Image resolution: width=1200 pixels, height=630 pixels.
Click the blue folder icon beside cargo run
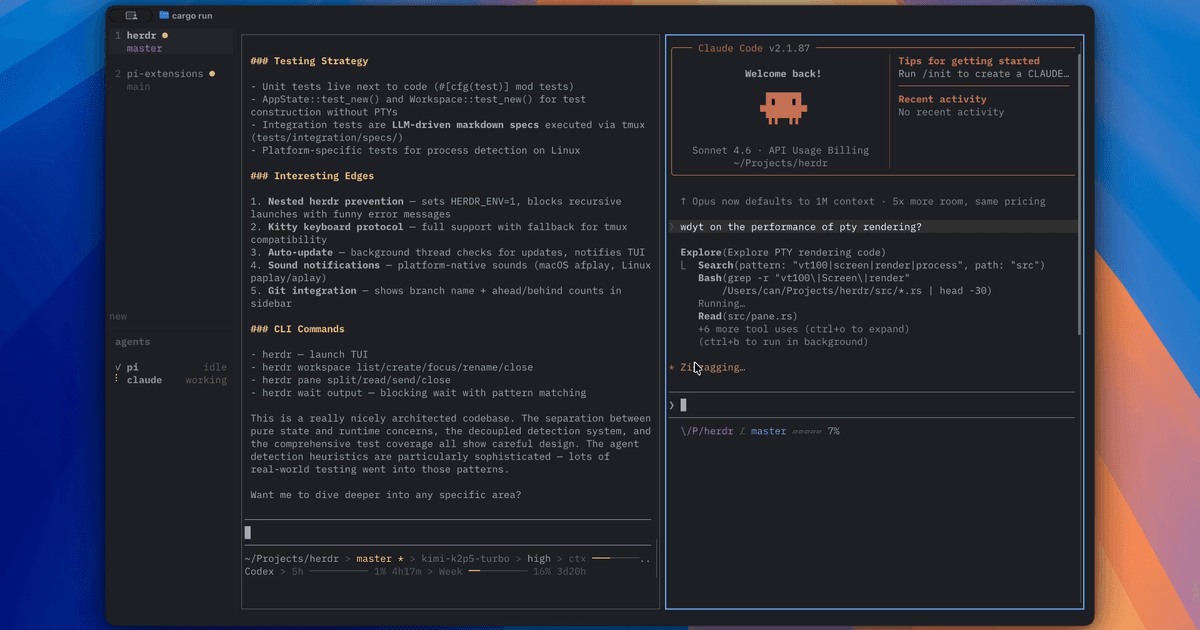click(x=165, y=15)
